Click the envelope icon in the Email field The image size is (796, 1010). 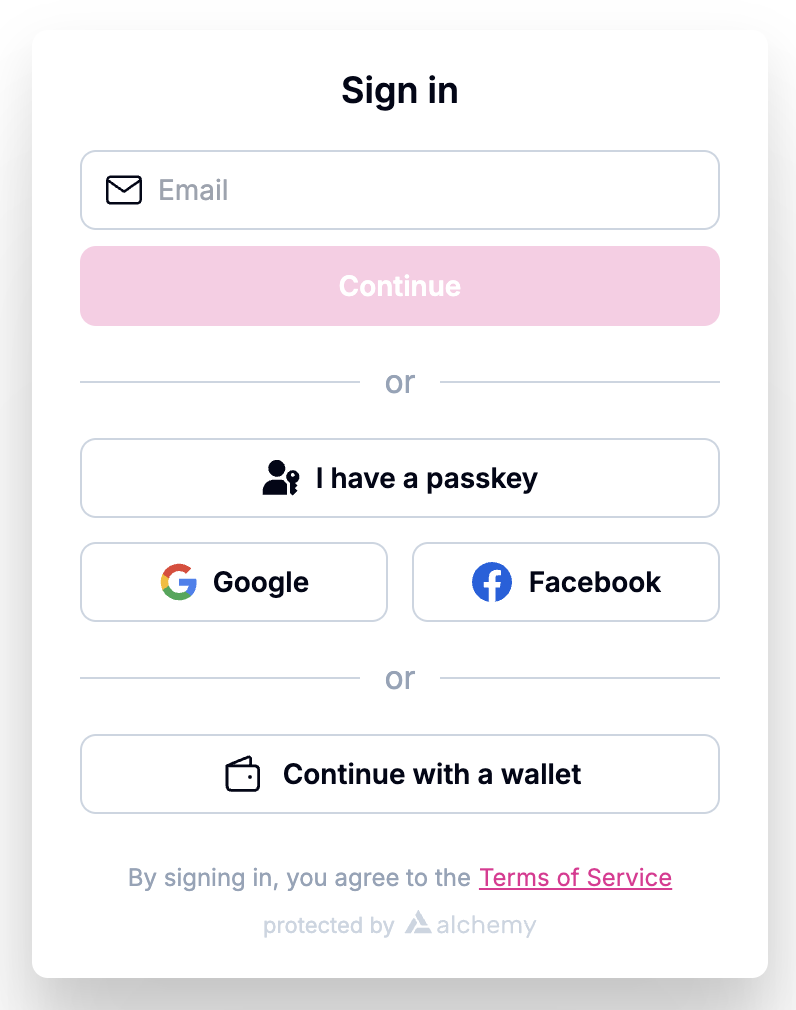pyautogui.click(x=123, y=190)
